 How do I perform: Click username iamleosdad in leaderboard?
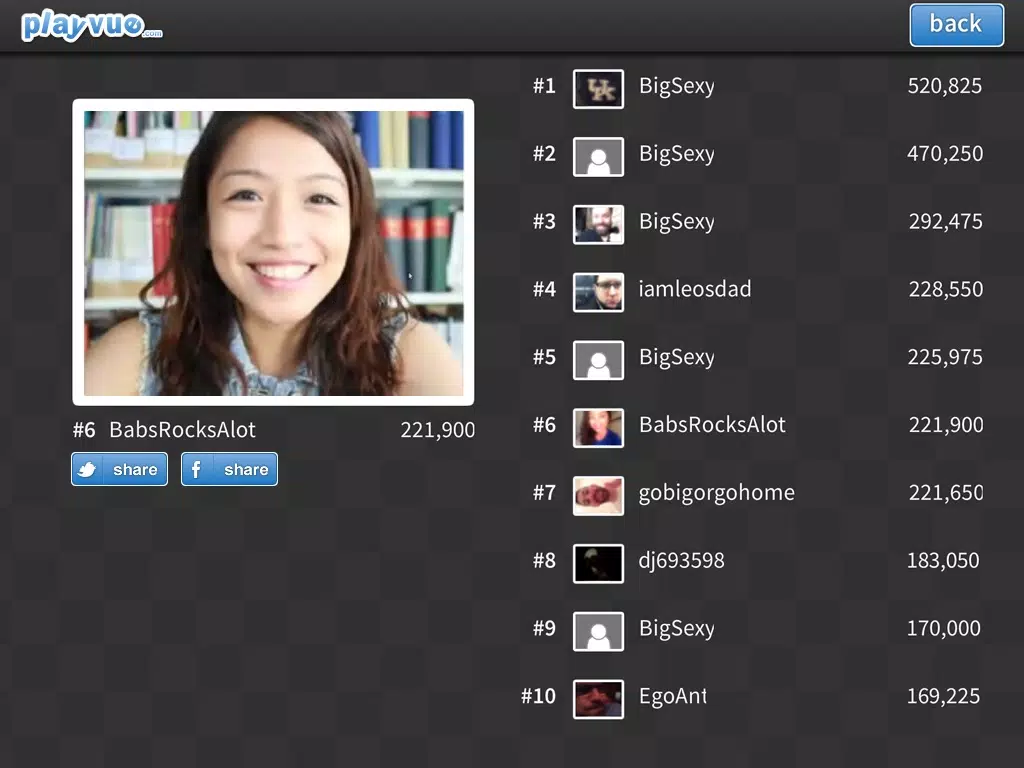tap(695, 289)
